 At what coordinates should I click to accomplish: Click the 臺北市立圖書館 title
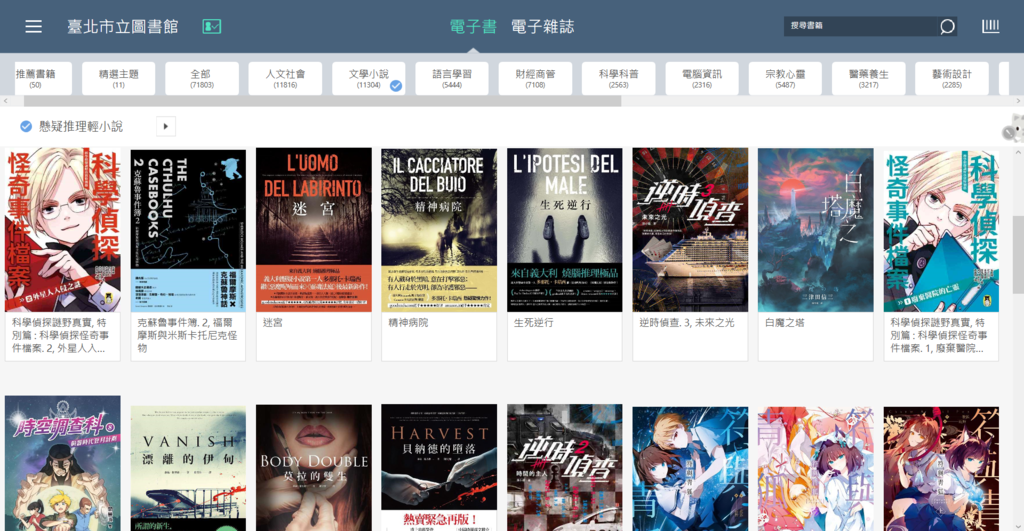tap(123, 26)
